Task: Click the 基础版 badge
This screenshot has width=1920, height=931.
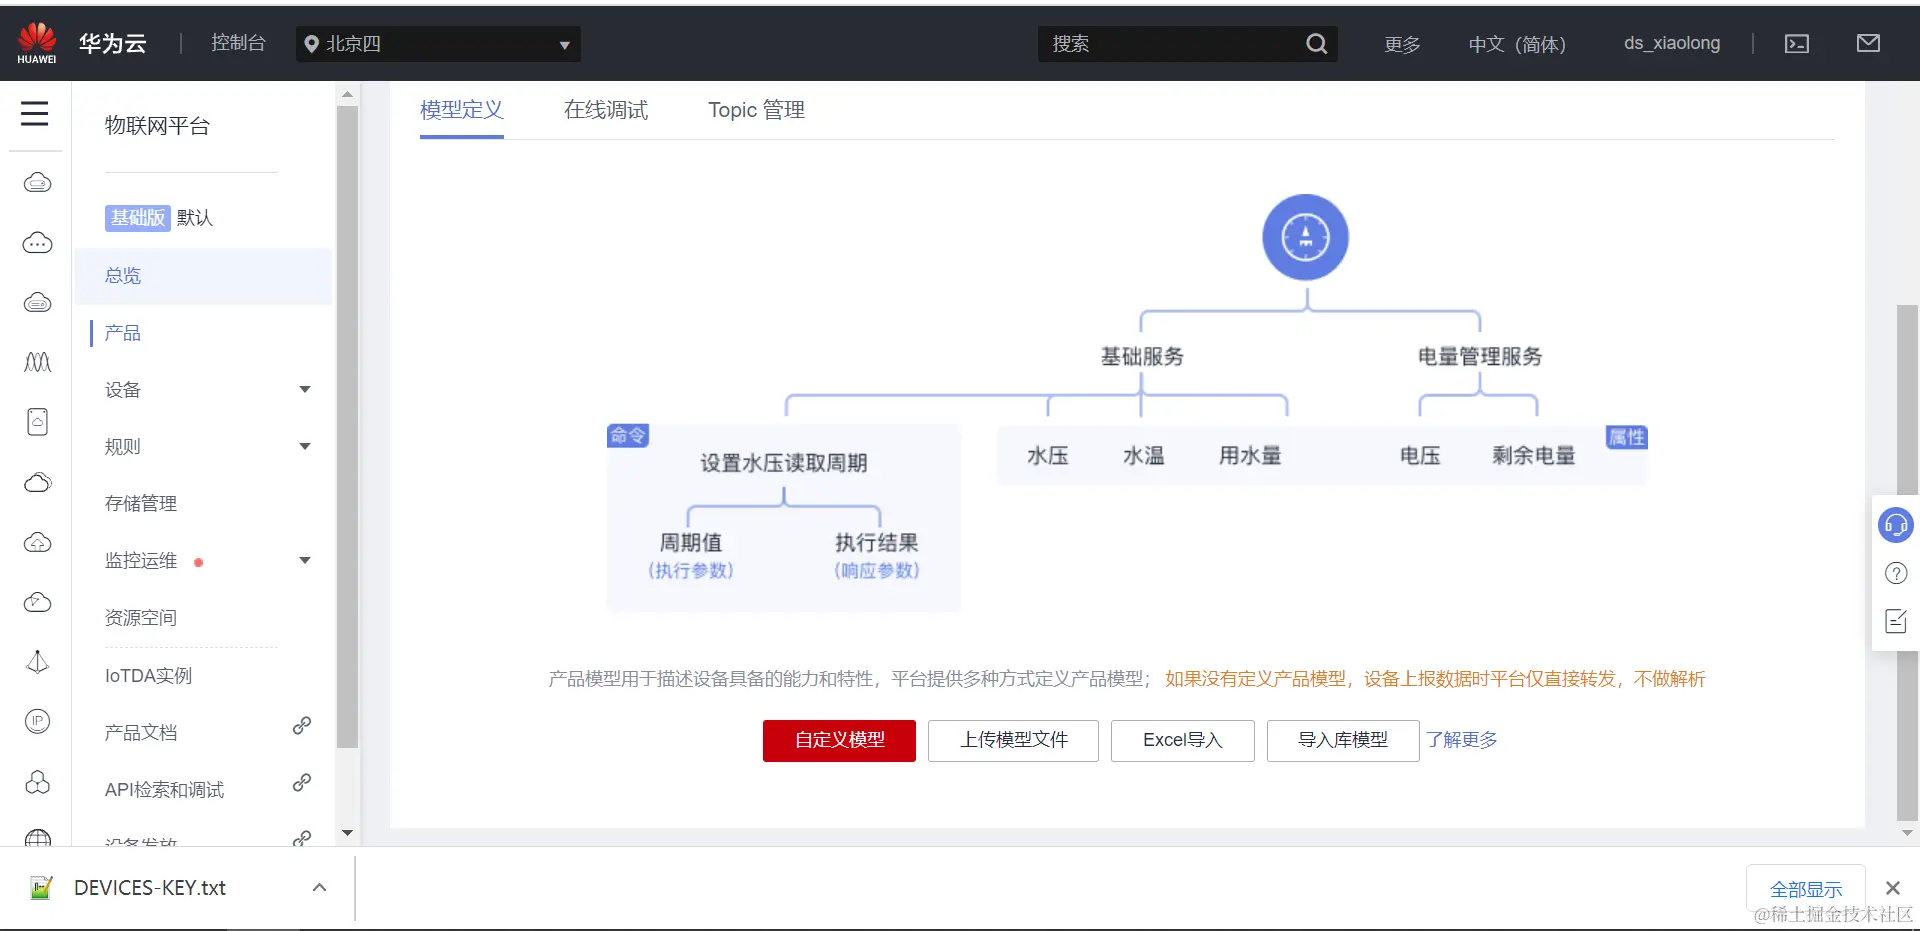Action: [x=137, y=218]
